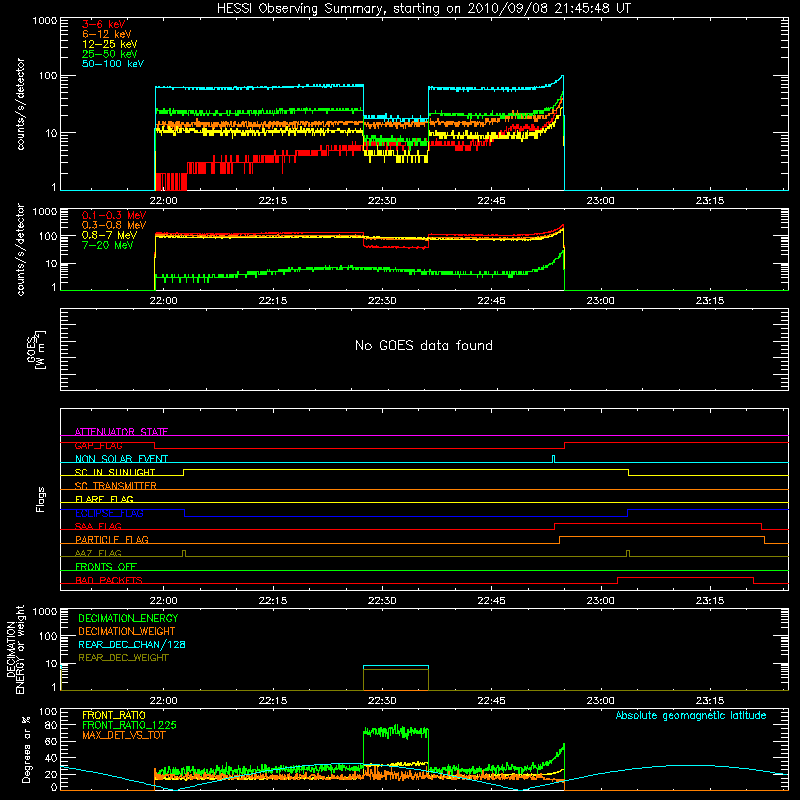Image resolution: width=800 pixels, height=800 pixels.
Task: Click the SAA_FLAG label
Action: click(x=98, y=526)
